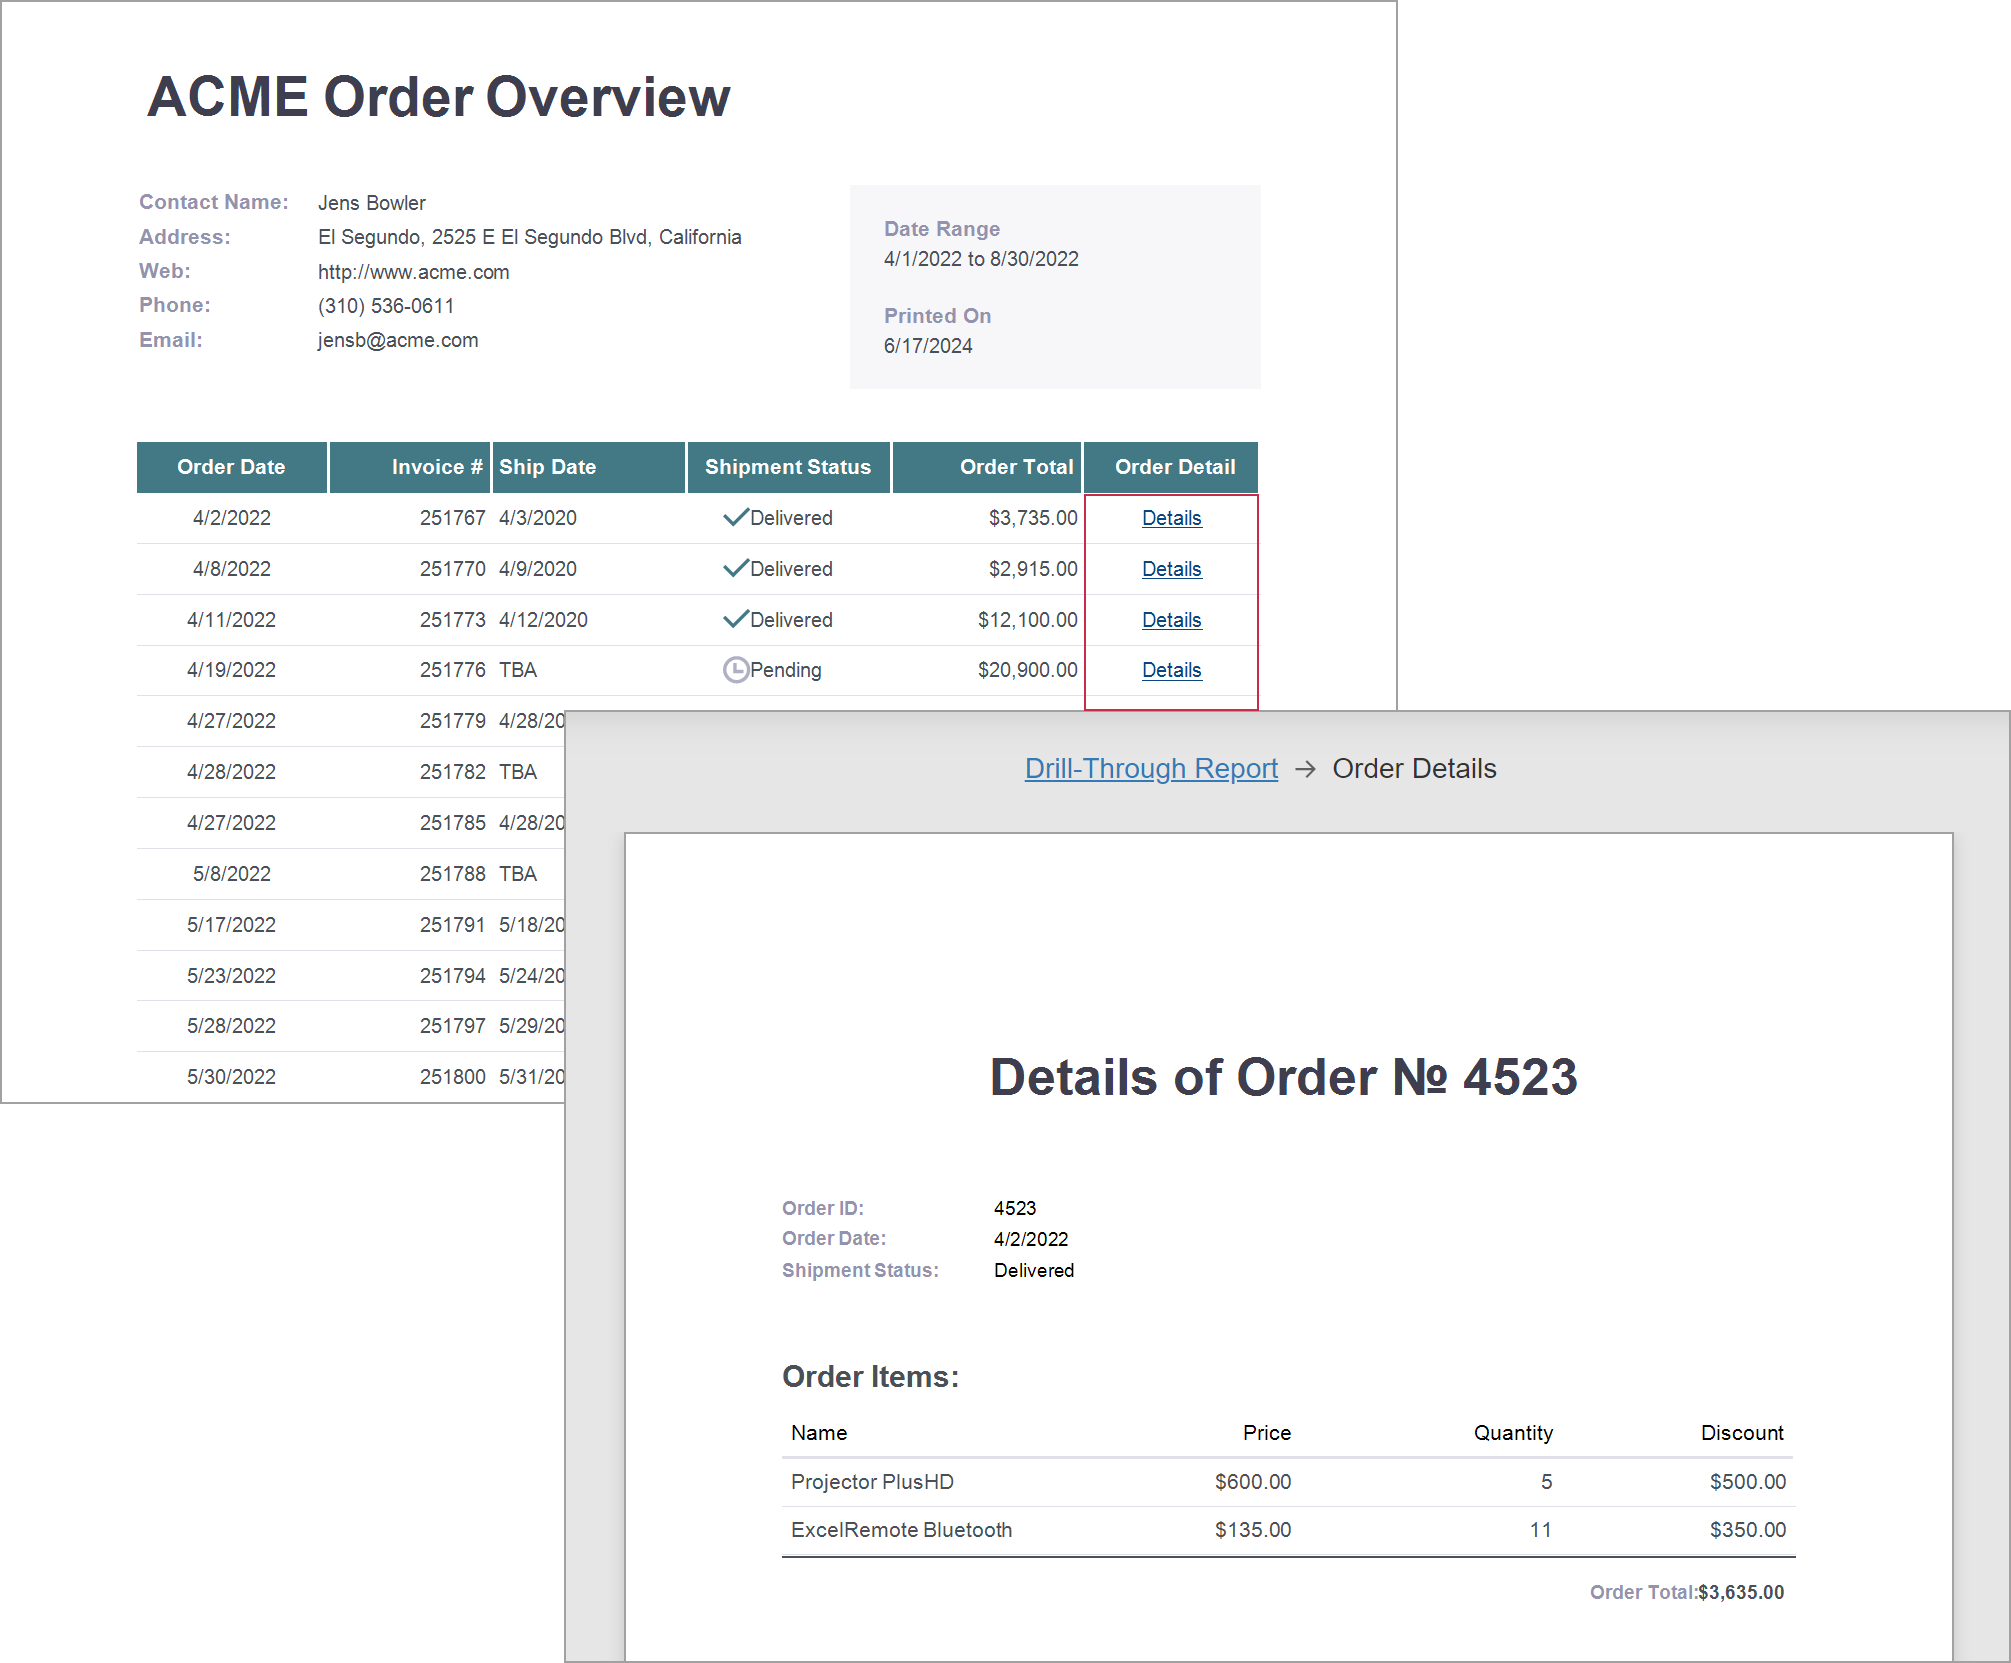Click Order Details breadcrumb label

pyautogui.click(x=1414, y=768)
